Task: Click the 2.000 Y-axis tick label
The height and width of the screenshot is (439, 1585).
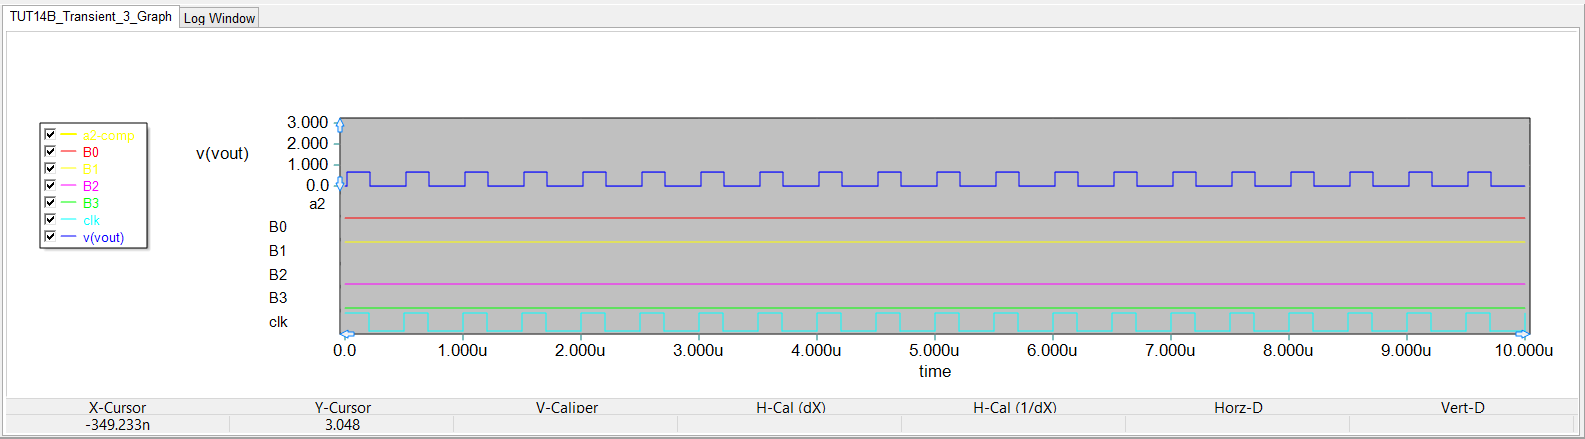Action: [x=307, y=143]
